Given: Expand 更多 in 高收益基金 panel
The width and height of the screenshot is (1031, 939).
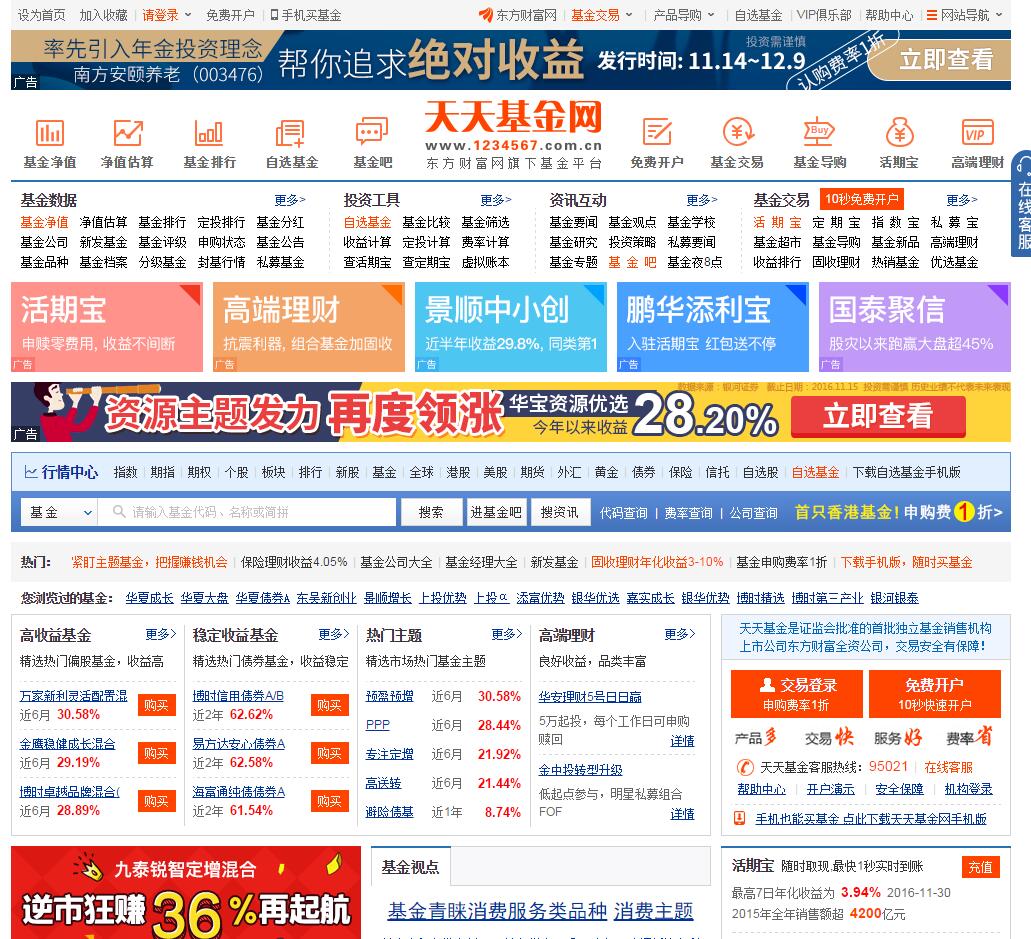Looking at the screenshot, I should [x=161, y=634].
